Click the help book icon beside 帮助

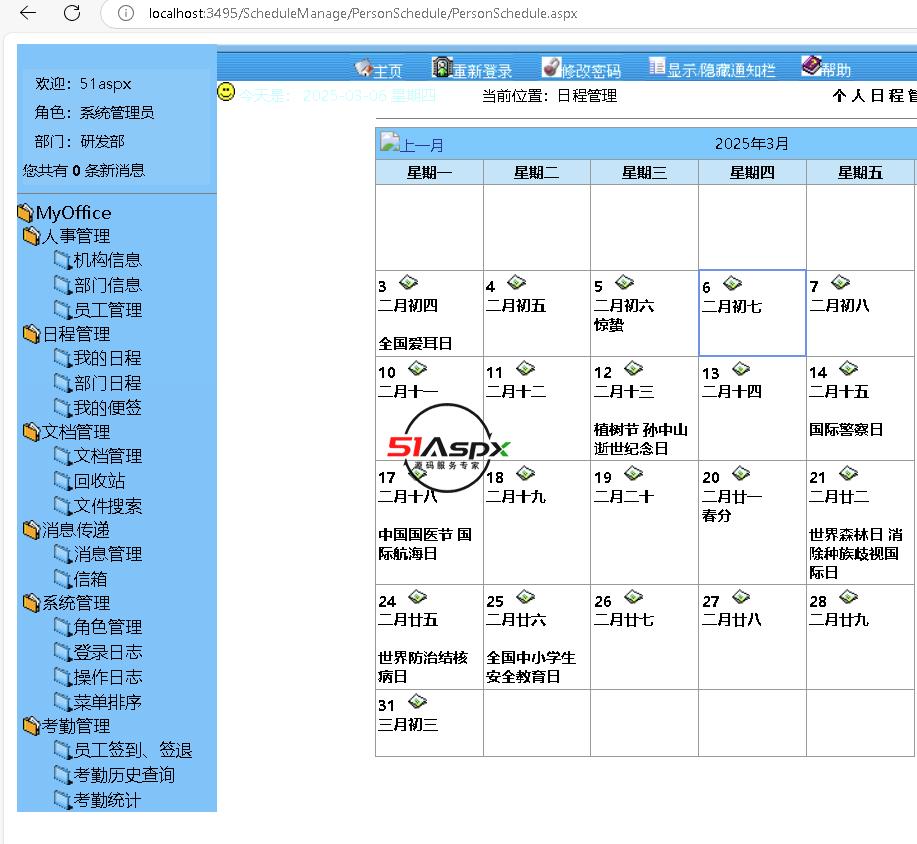(810, 66)
